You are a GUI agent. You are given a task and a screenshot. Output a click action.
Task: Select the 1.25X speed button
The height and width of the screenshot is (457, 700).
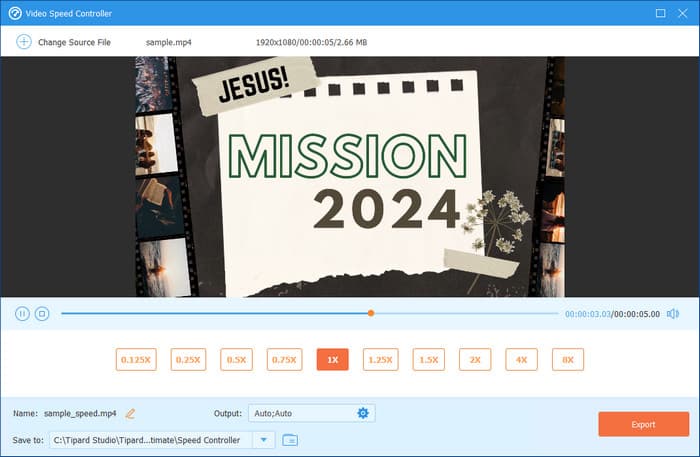(x=380, y=360)
